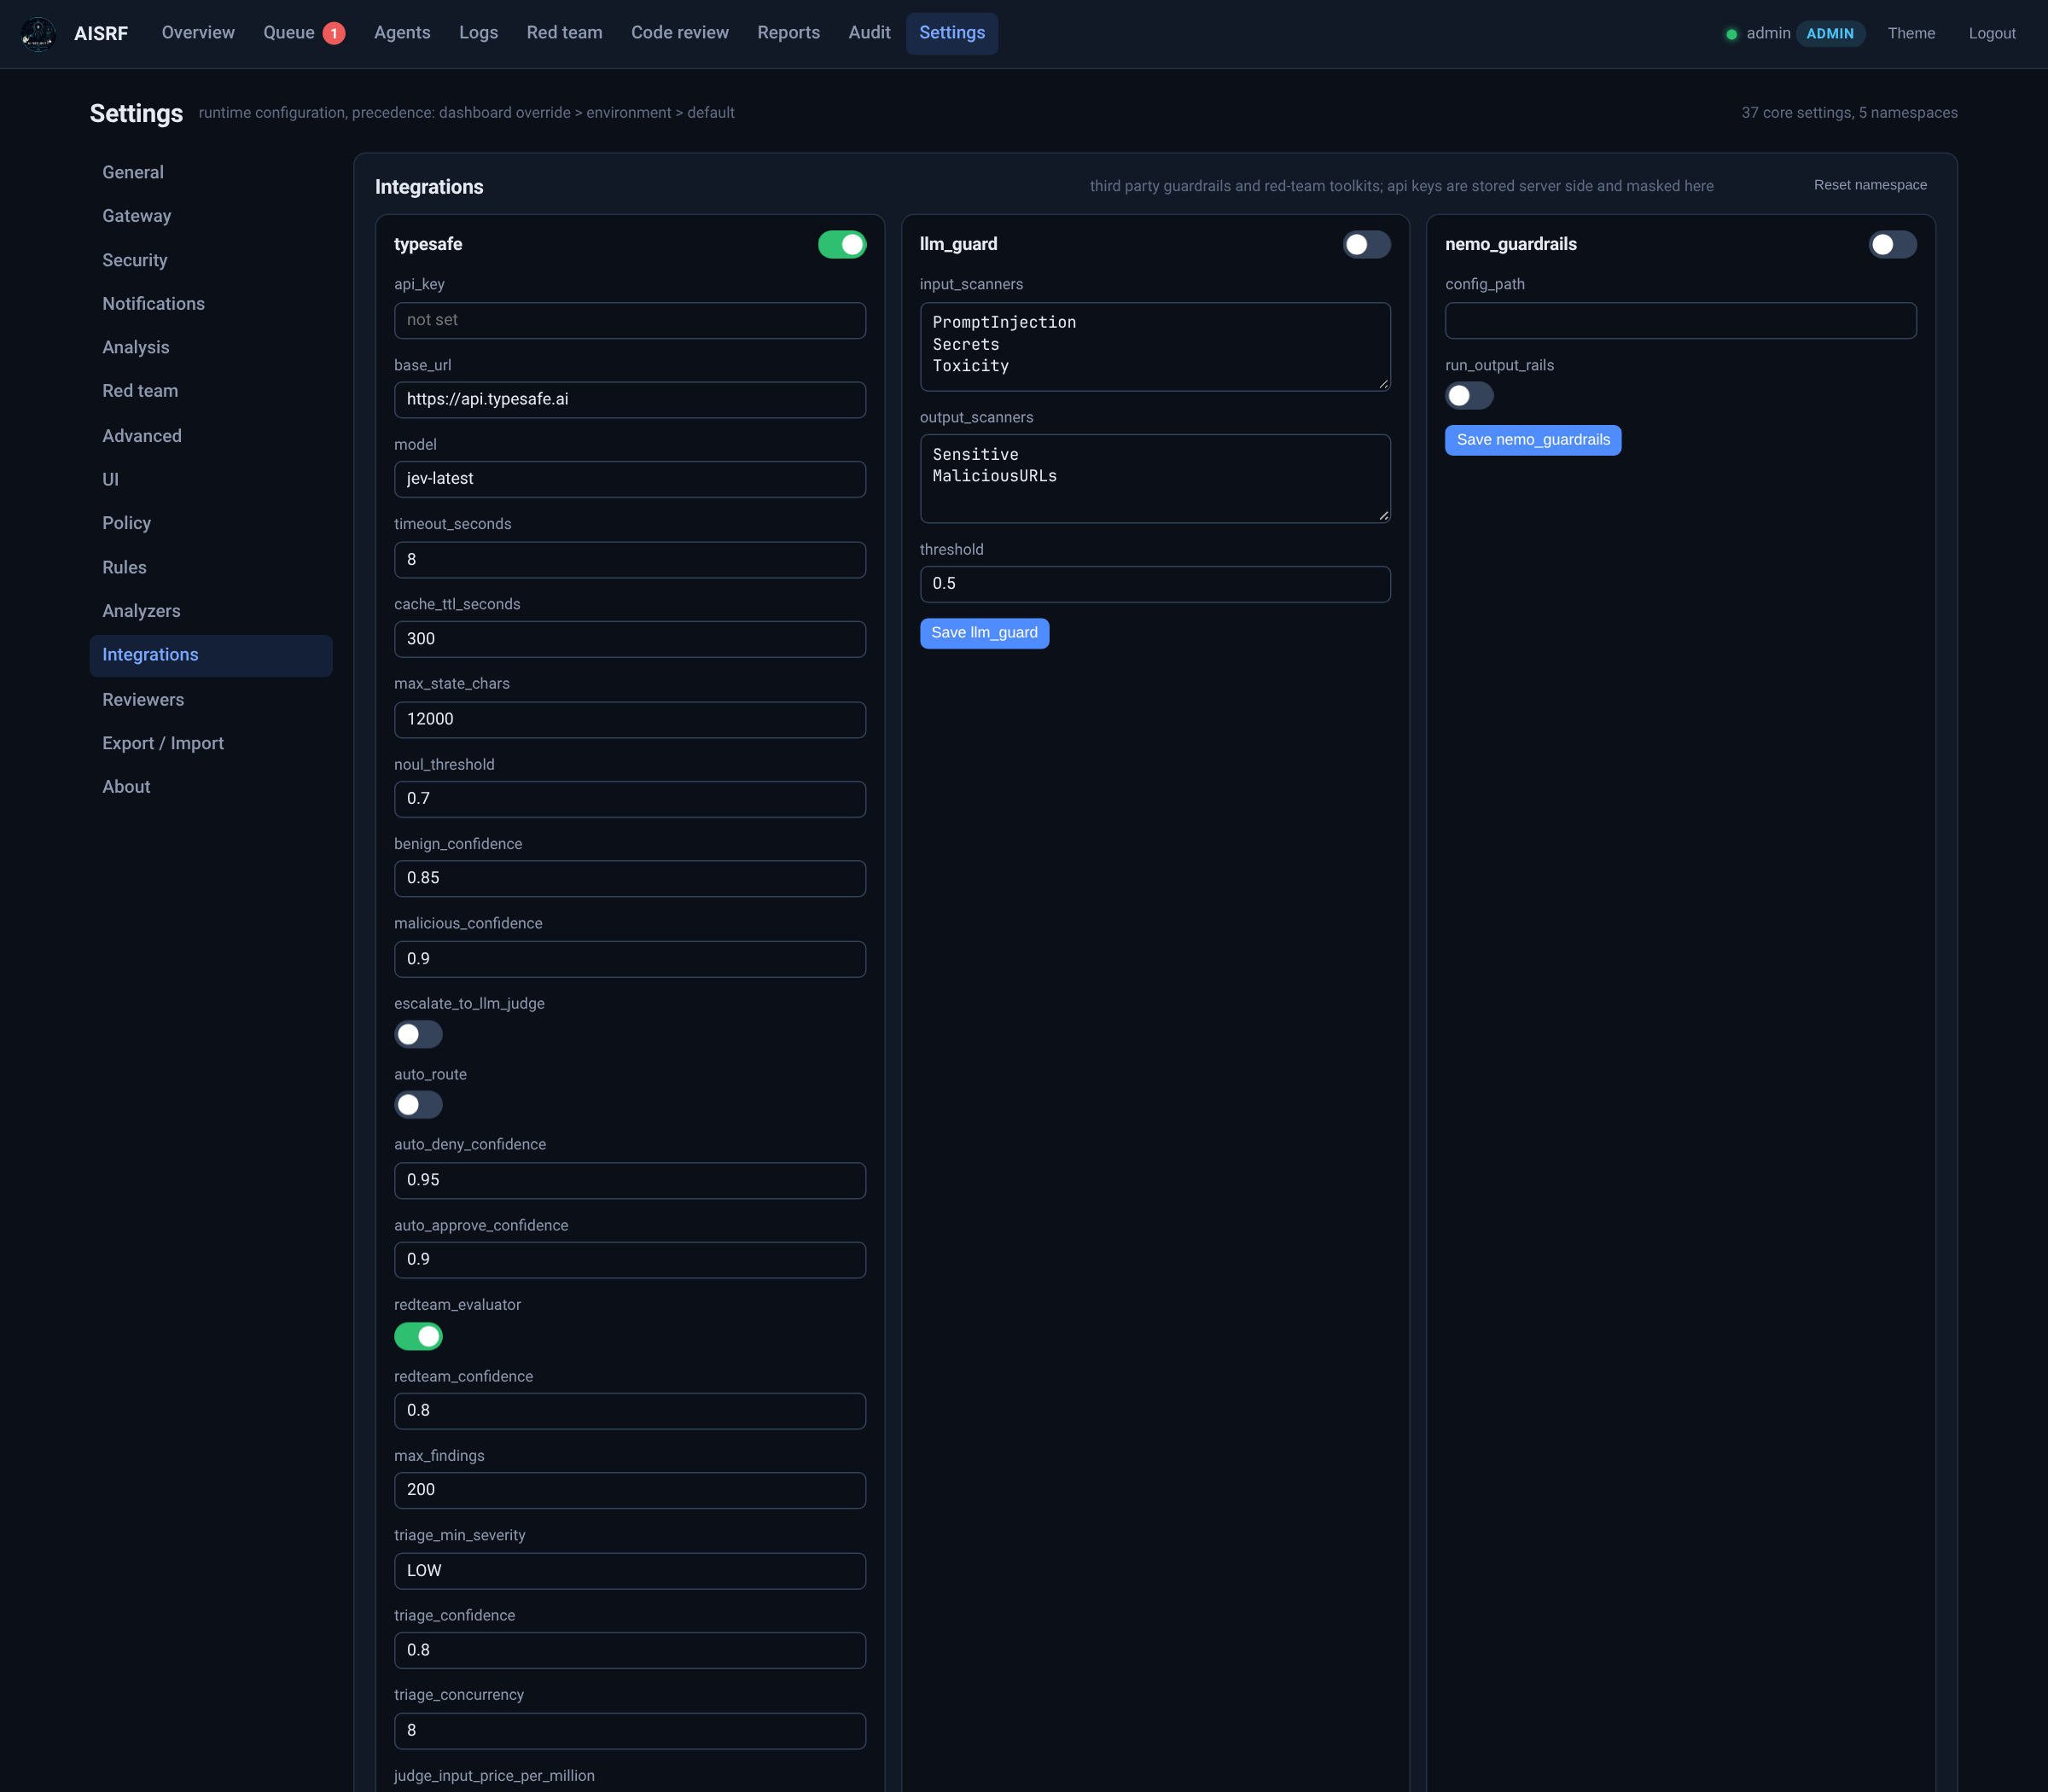Select Integrations in the sidebar
The image size is (2048, 1792).
tap(211, 655)
